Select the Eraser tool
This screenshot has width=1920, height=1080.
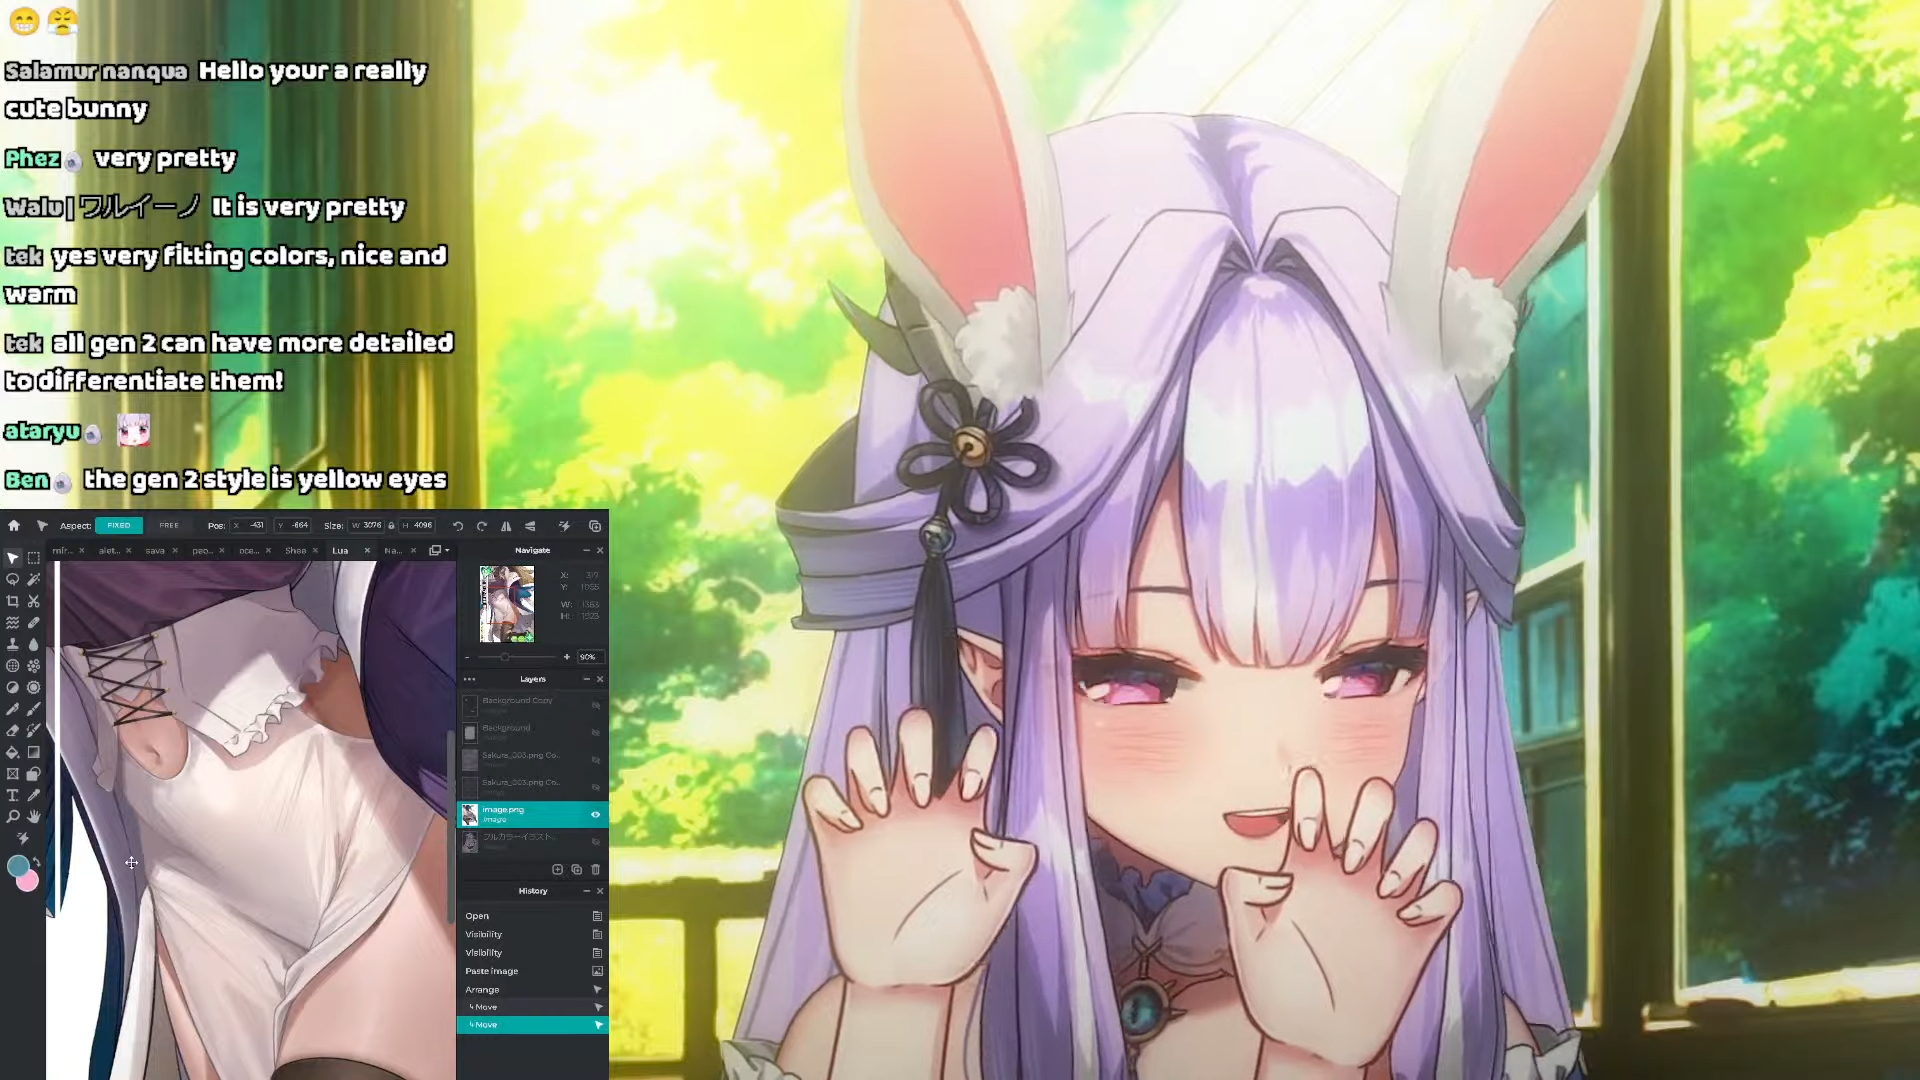pyautogui.click(x=12, y=730)
